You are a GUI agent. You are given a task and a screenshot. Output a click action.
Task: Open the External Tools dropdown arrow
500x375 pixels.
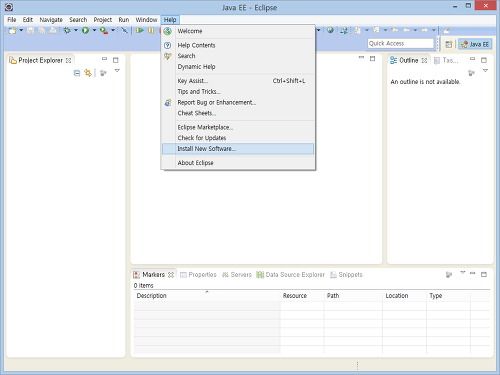pyautogui.click(x=113, y=30)
